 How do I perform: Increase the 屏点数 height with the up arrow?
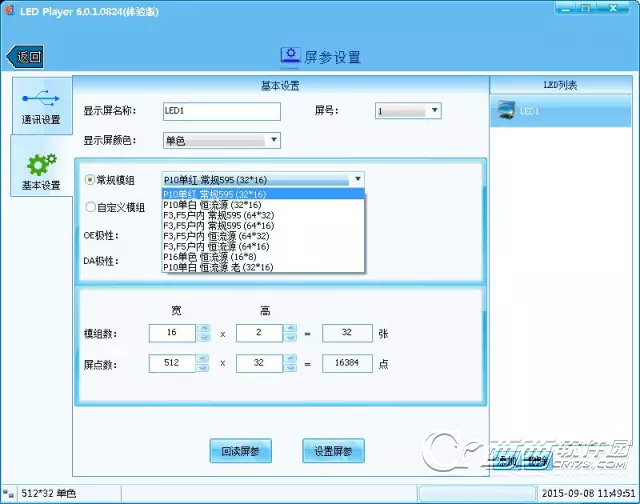pyautogui.click(x=290, y=359)
